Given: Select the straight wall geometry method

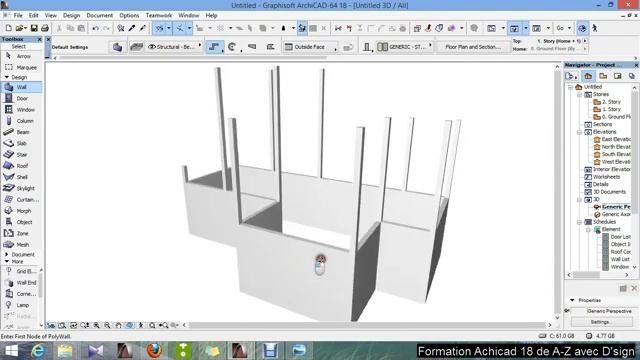Looking at the screenshot, I should pyautogui.click(x=214, y=47).
